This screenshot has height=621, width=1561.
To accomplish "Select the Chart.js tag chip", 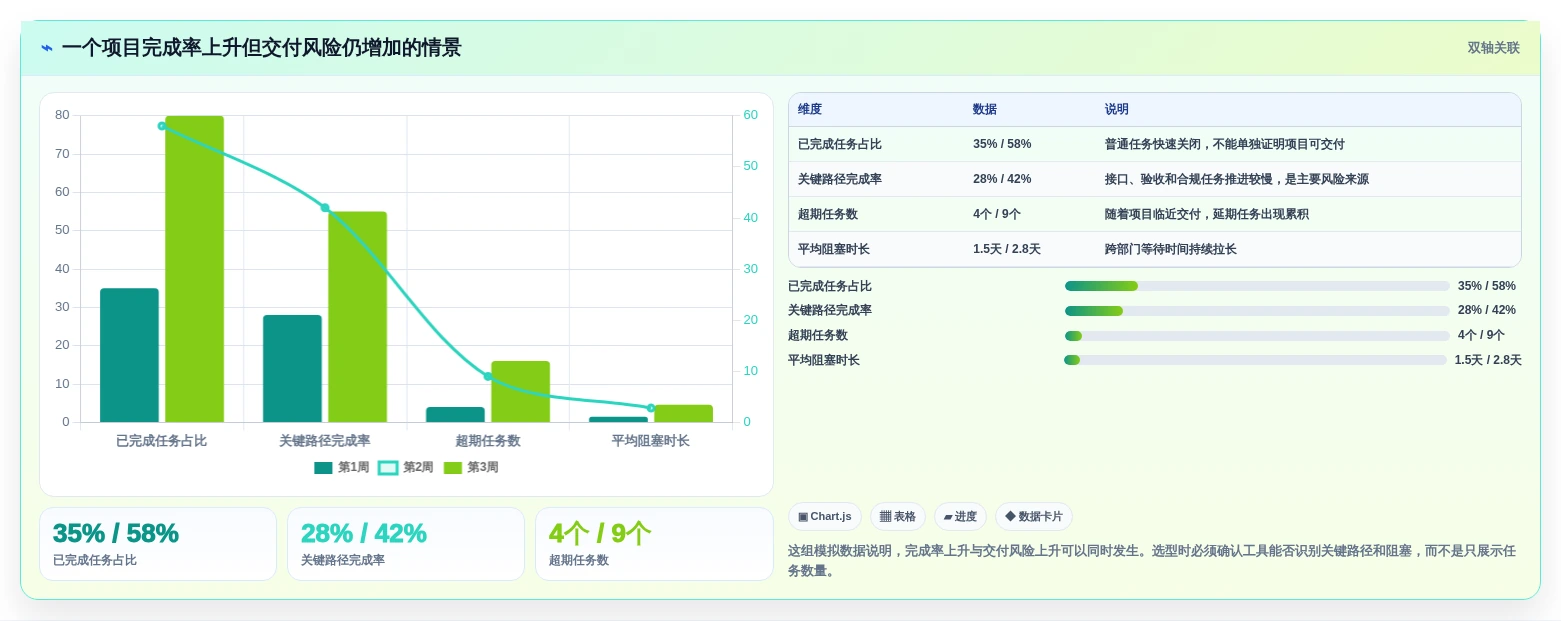I will point(825,516).
